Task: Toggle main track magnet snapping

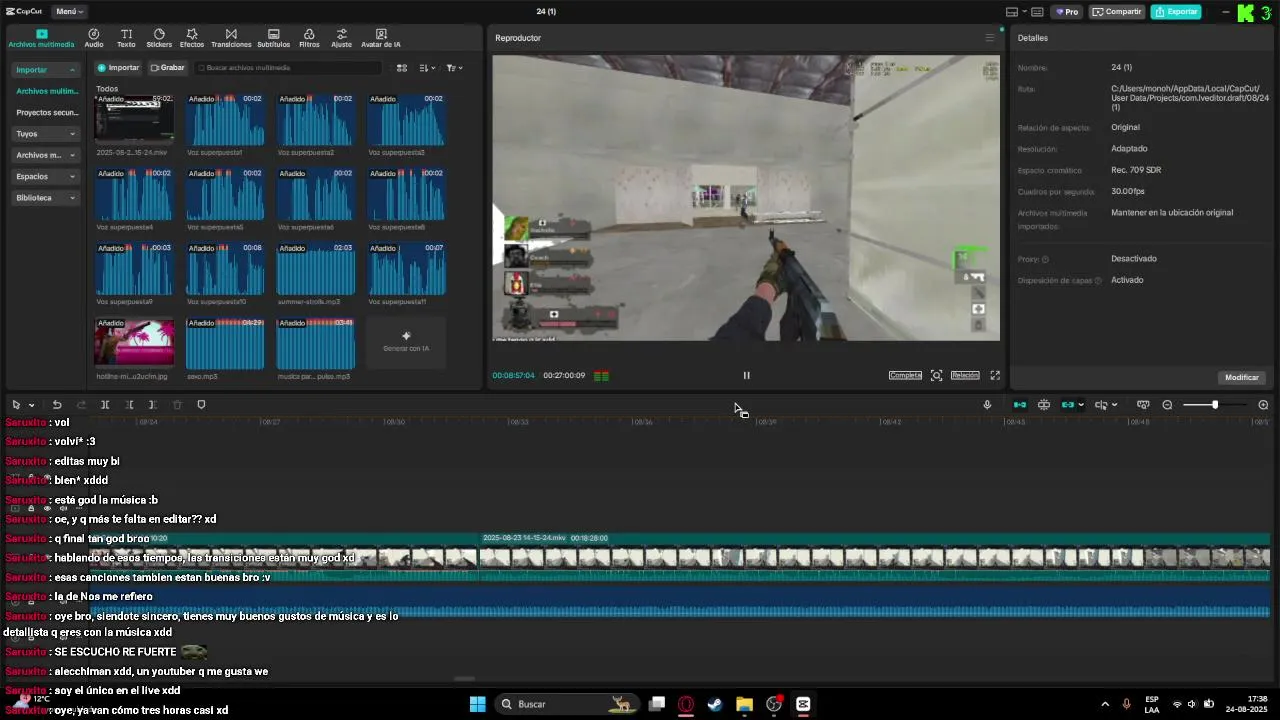Action: coord(1020,405)
